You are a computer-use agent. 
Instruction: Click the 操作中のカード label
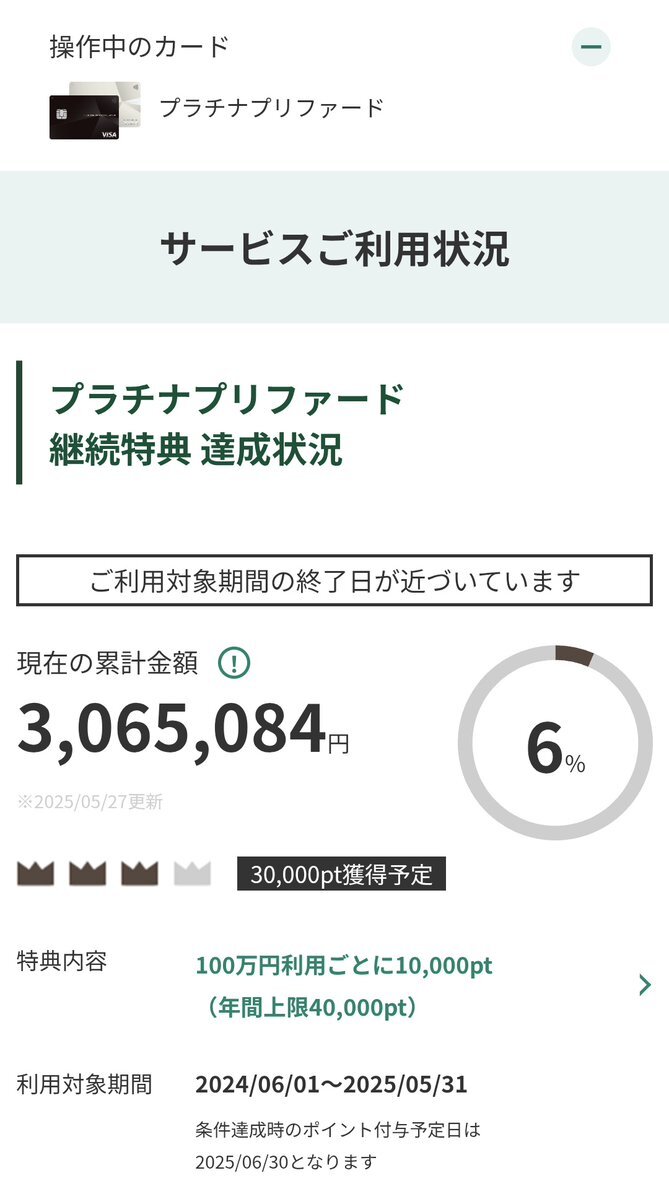(x=139, y=47)
